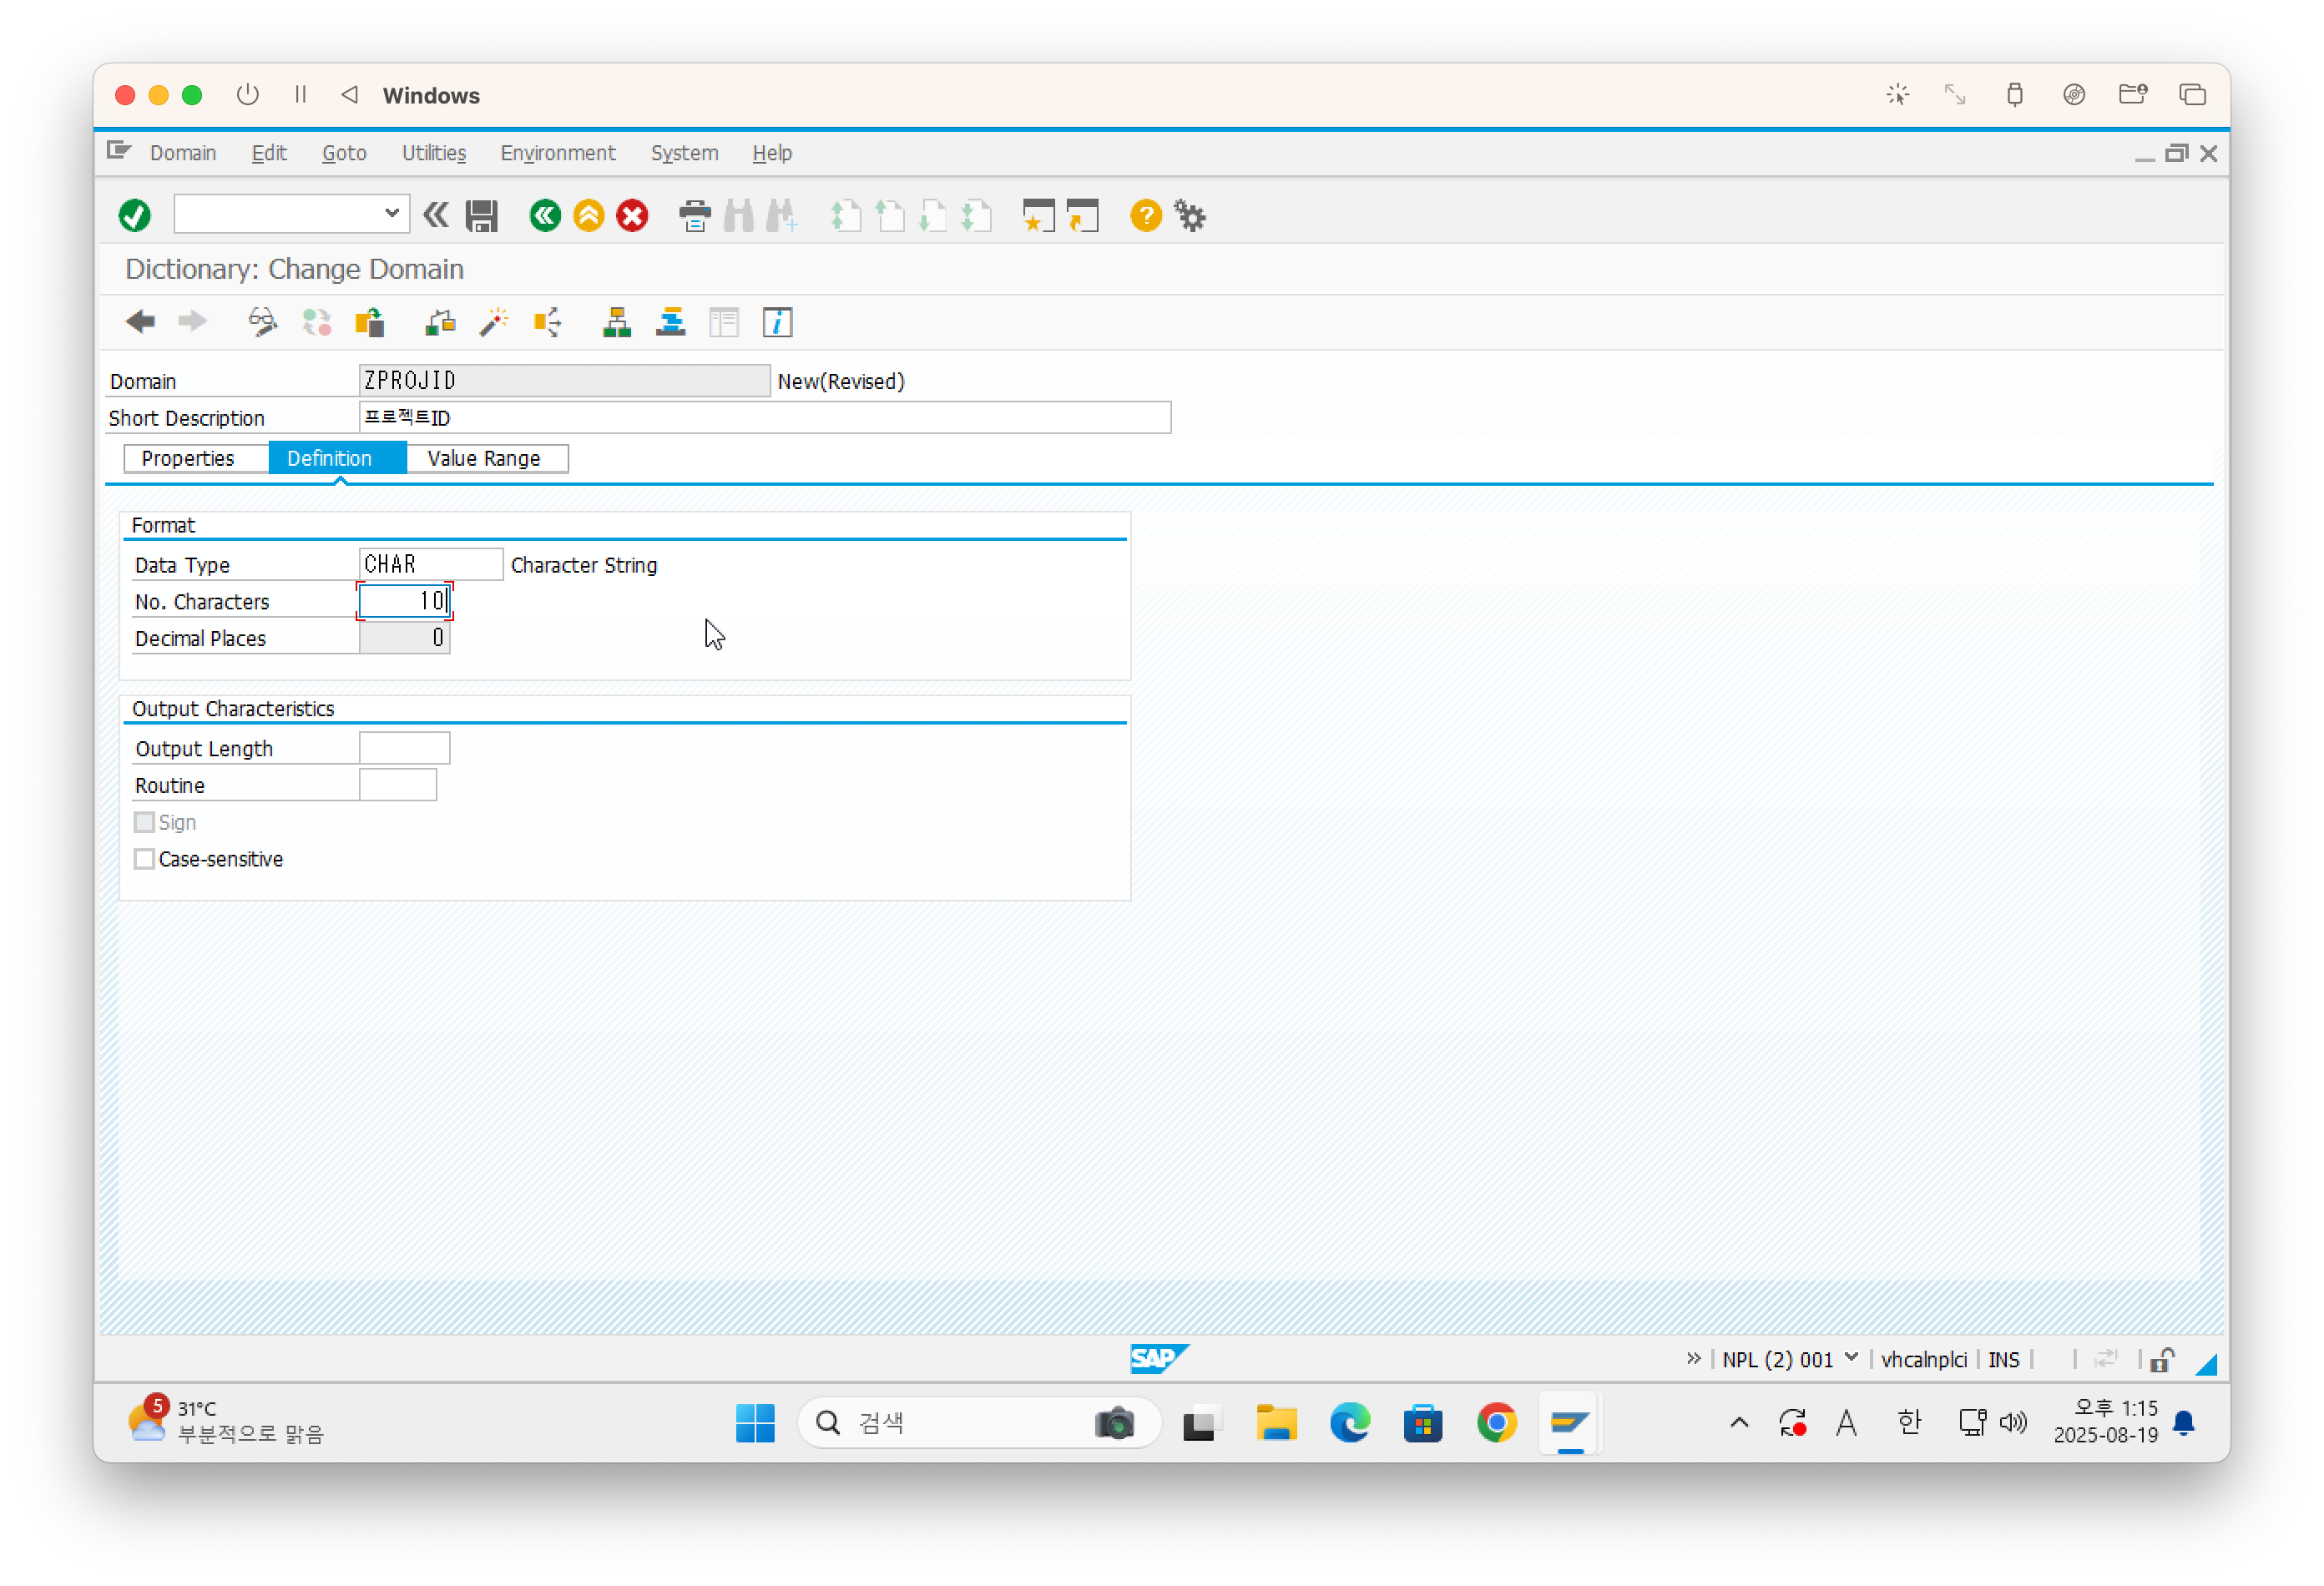Click the gray forward arrow icon
The width and height of the screenshot is (2324, 1586).
pos(192,322)
